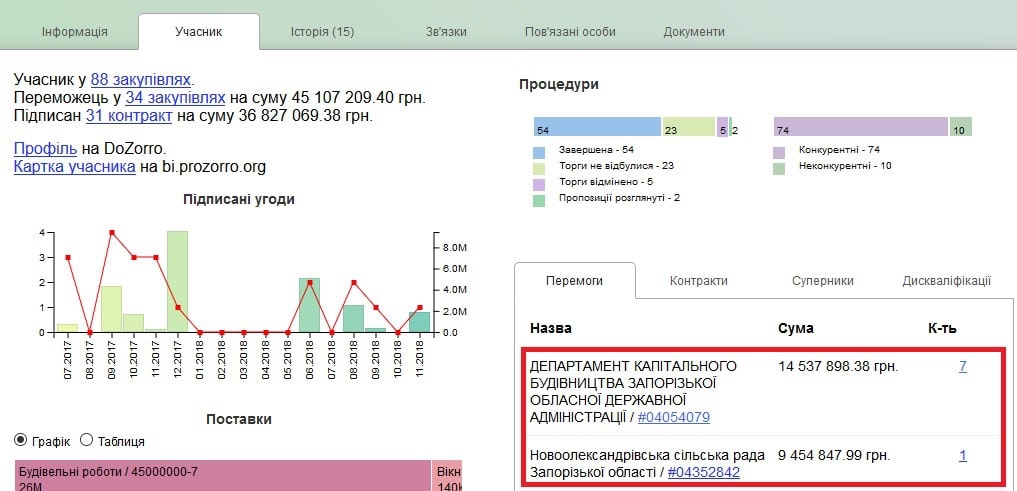The image size is (1017, 491).
Task: Open the Дискваліфікації tab
Action: point(946,281)
